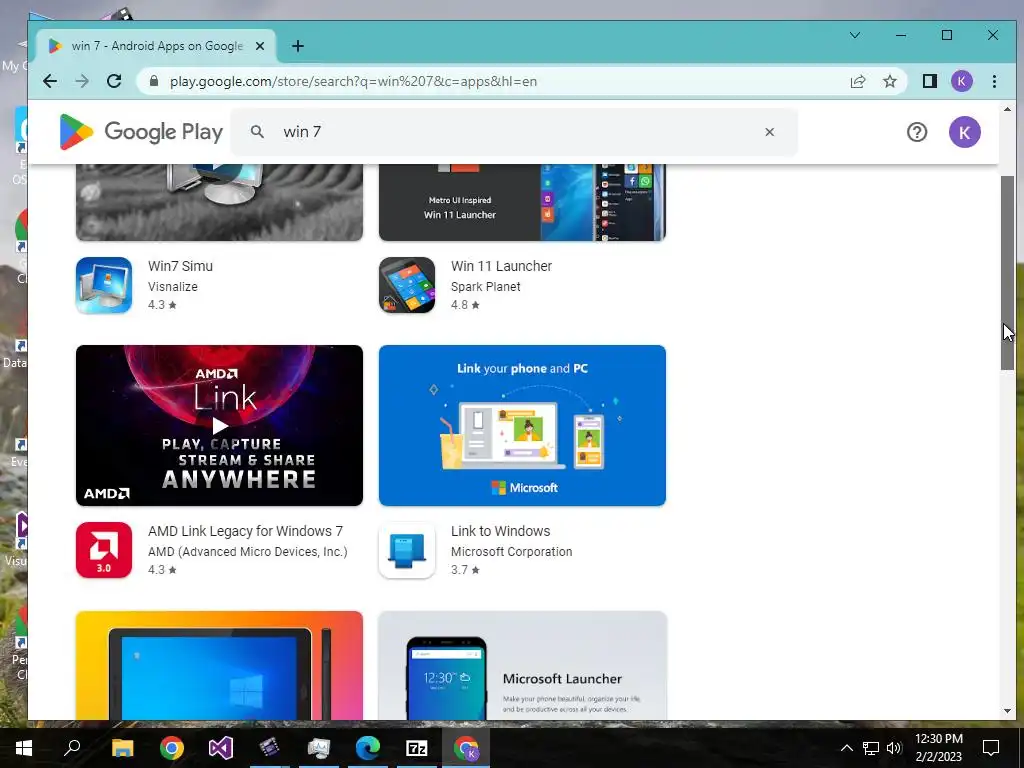Open Google Play help center
Screen dimensions: 1024x768
[x=917, y=132]
